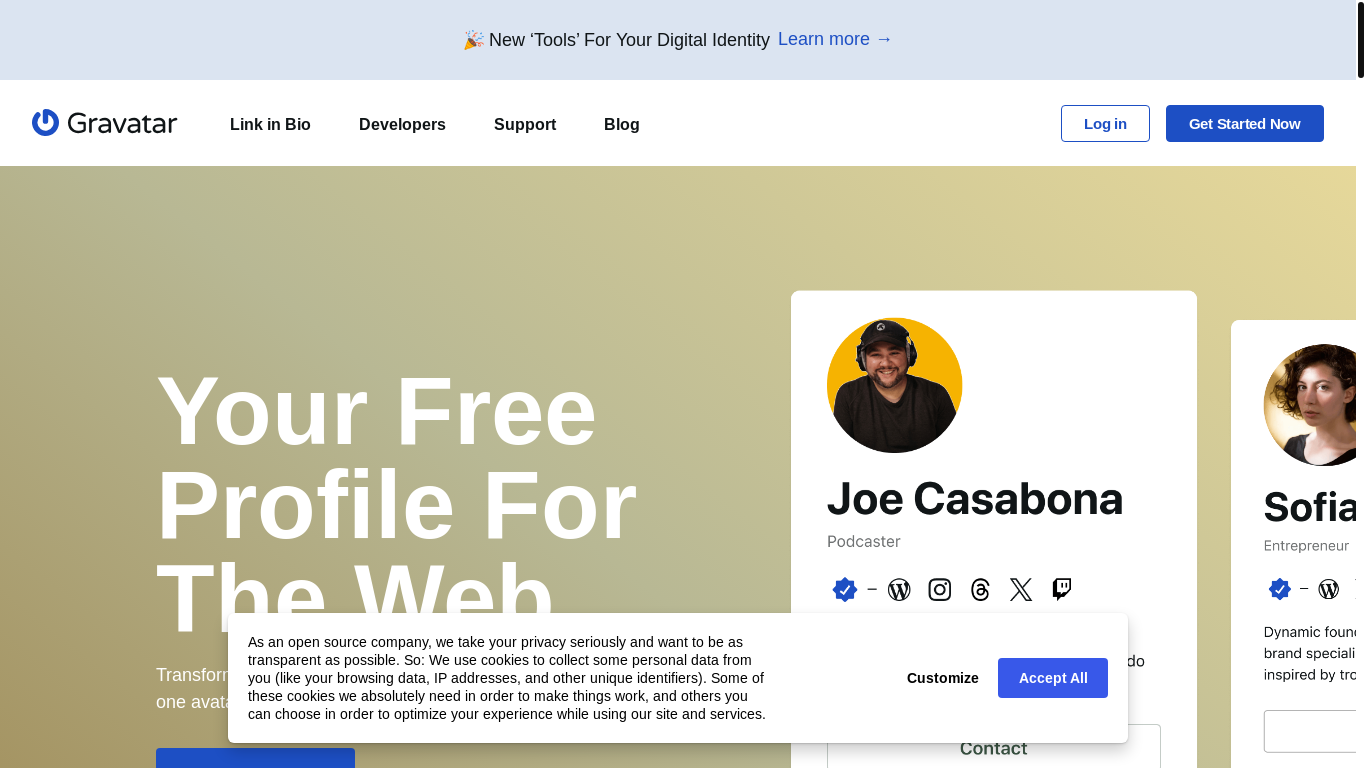The image size is (1366, 768).
Task: Click Sofia's avatar photo
Action: point(1310,405)
